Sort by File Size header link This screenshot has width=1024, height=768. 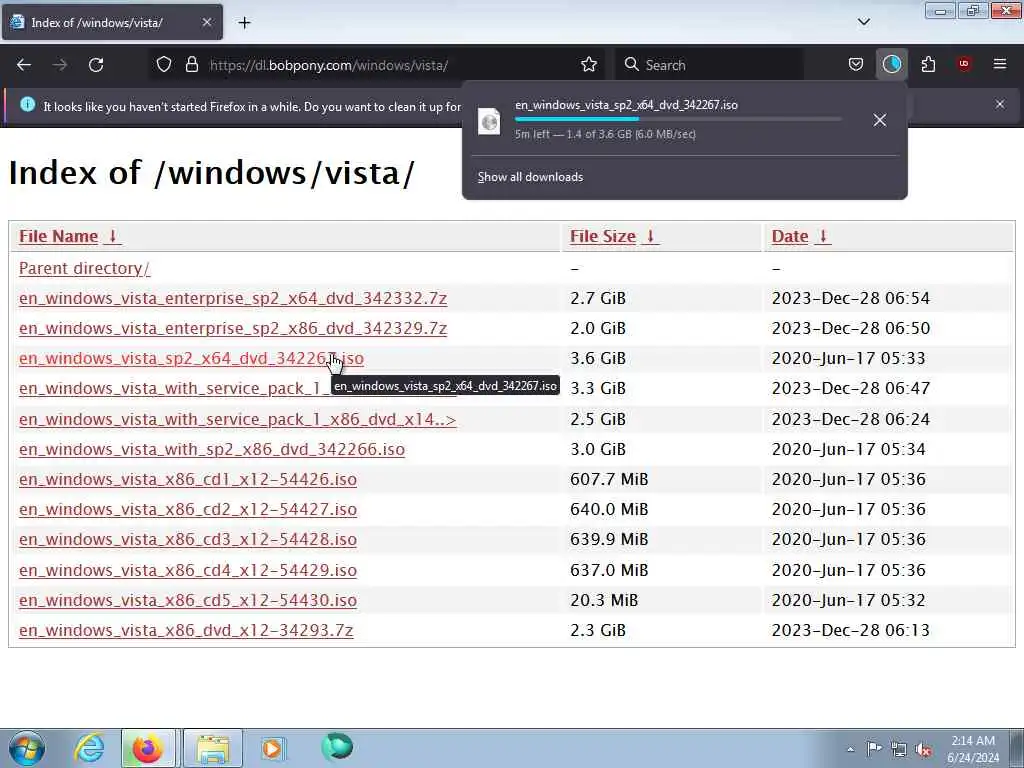point(602,236)
